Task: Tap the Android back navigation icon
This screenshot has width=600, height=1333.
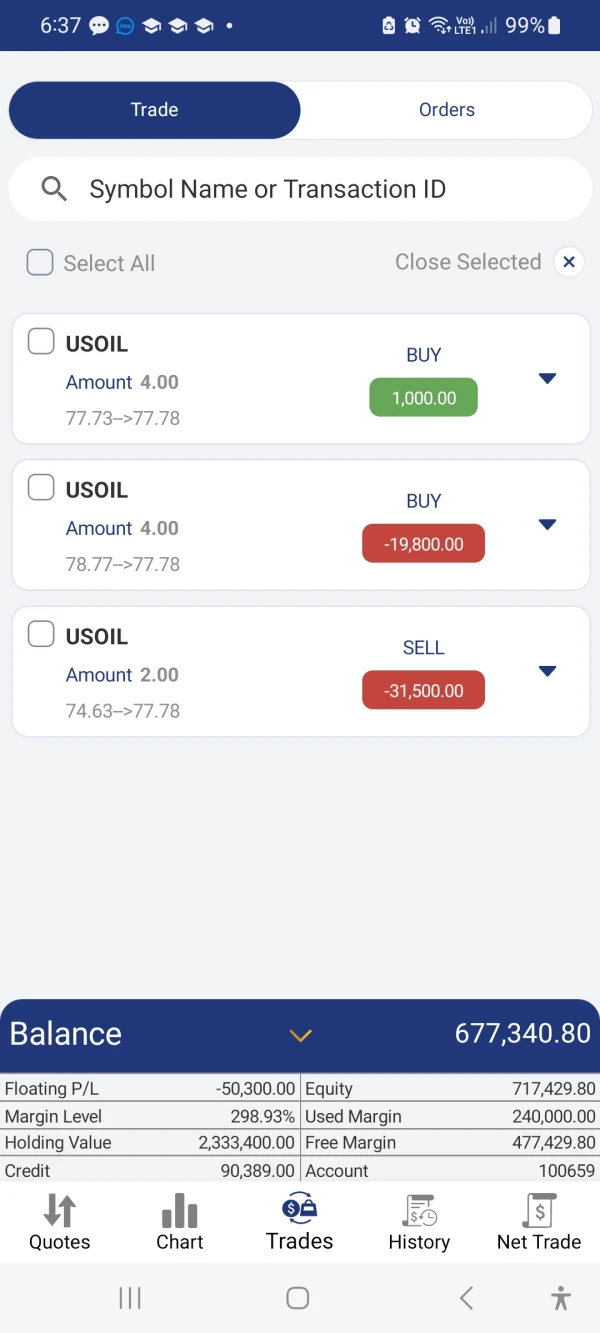Action: [x=466, y=1298]
